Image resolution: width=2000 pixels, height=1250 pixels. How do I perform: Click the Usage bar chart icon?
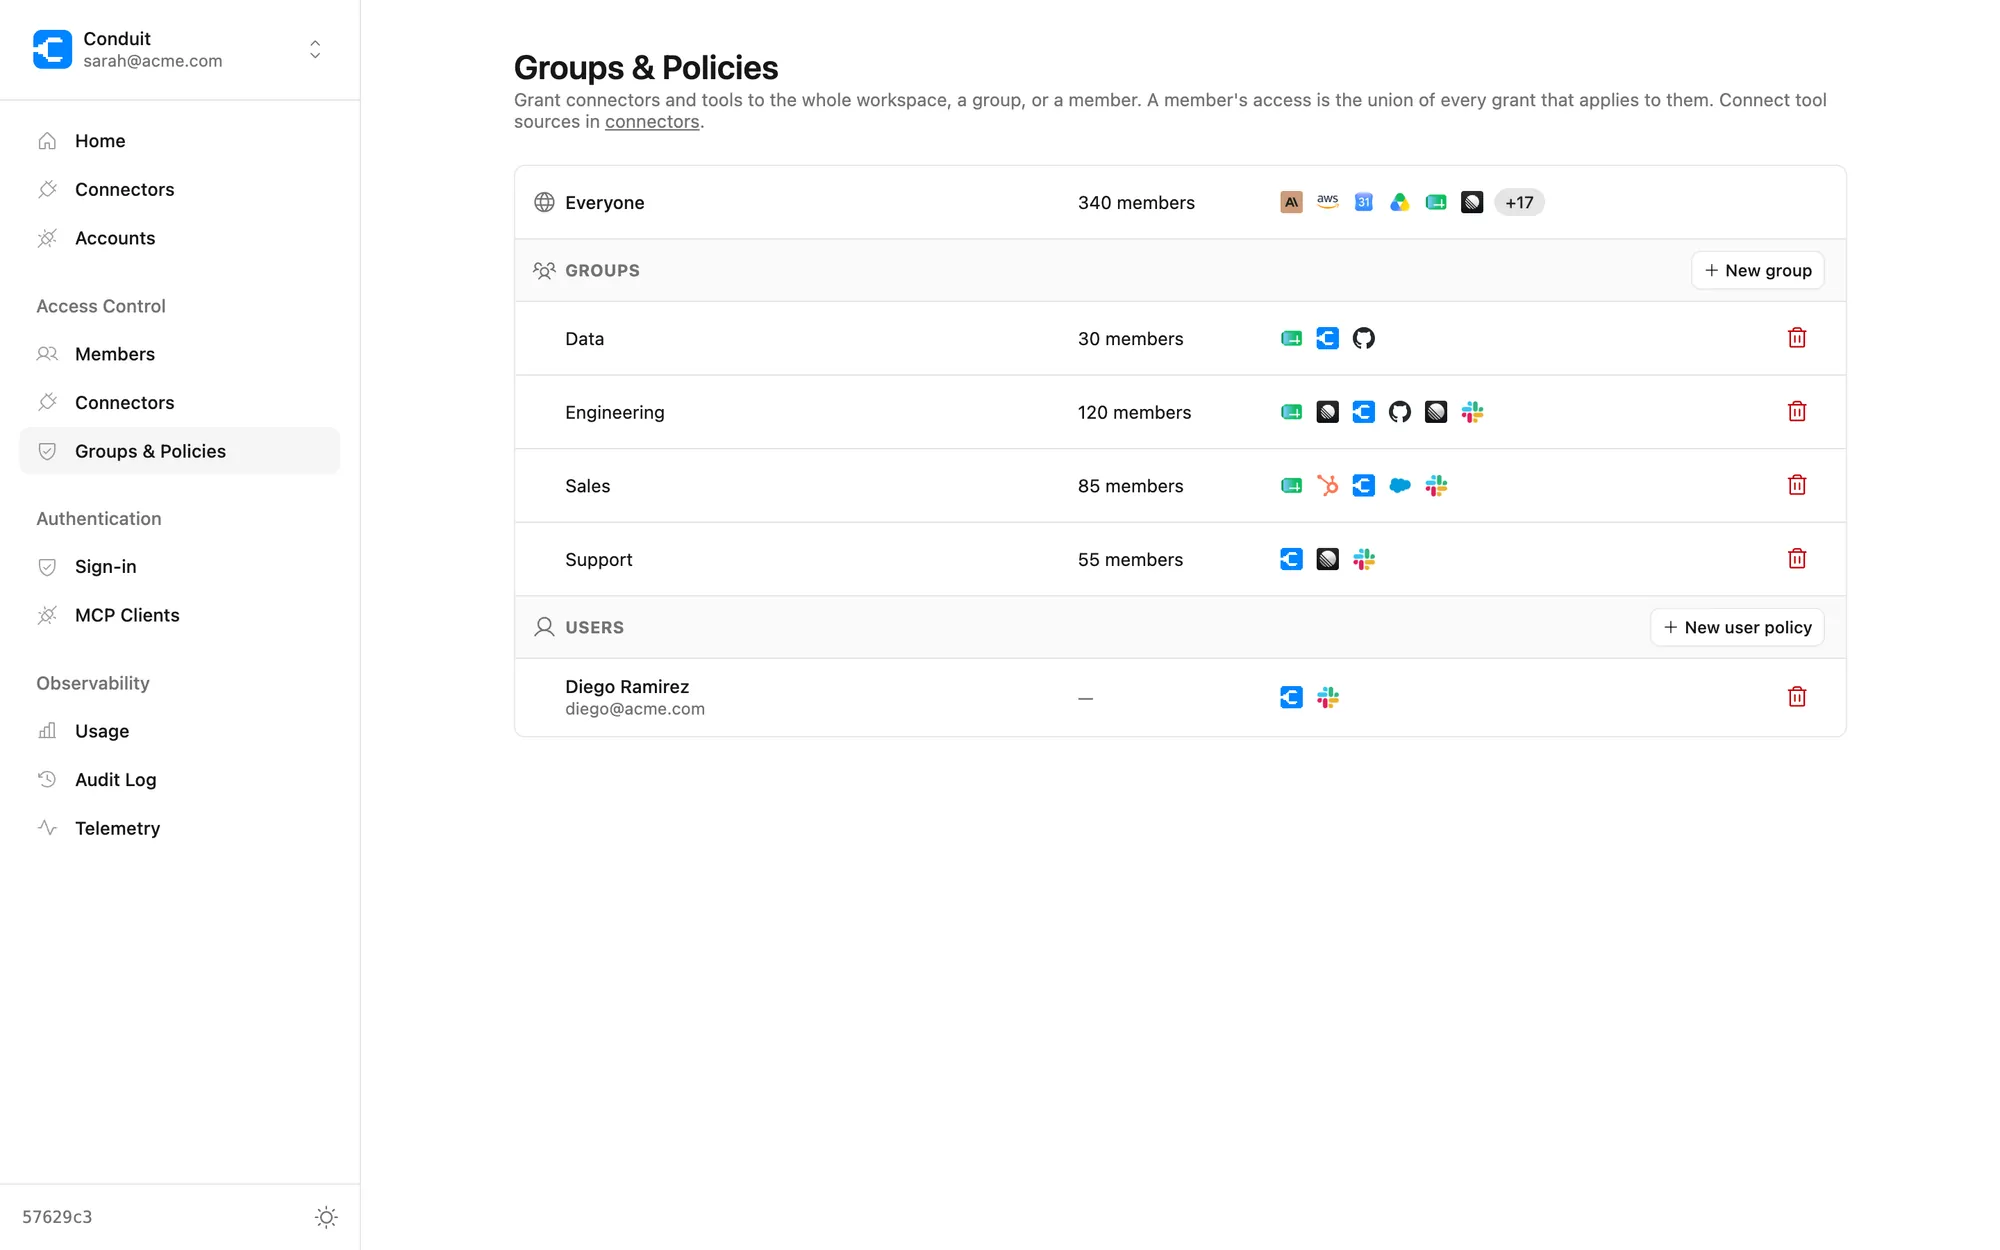click(x=47, y=731)
